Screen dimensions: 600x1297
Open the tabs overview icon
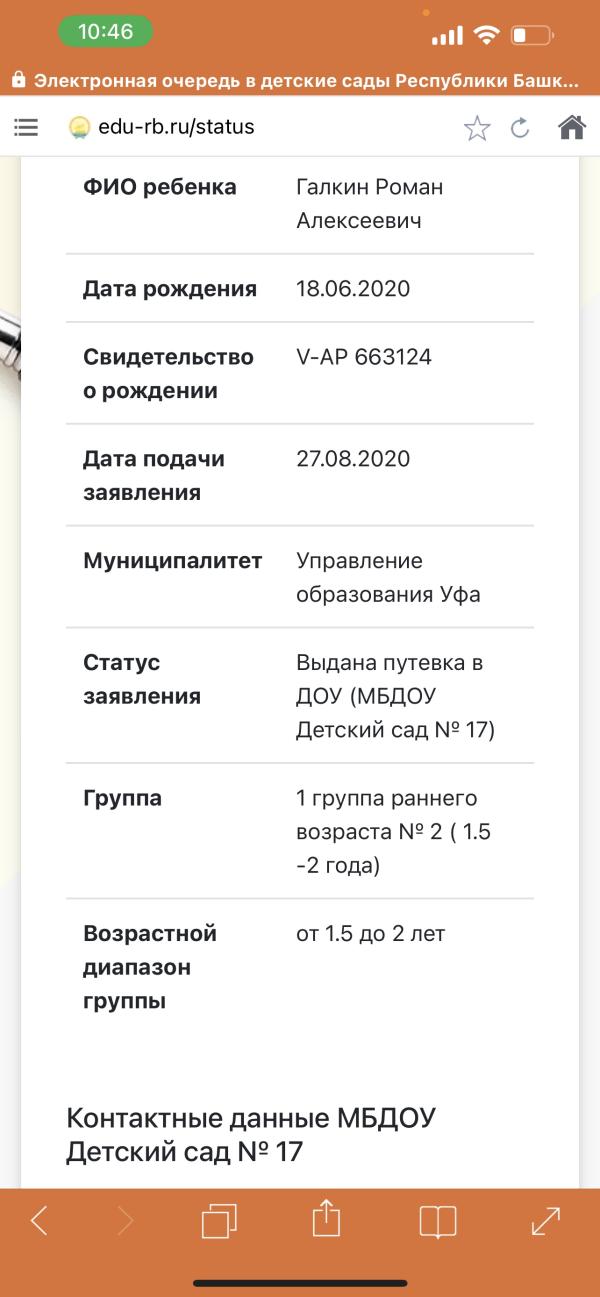click(219, 1221)
